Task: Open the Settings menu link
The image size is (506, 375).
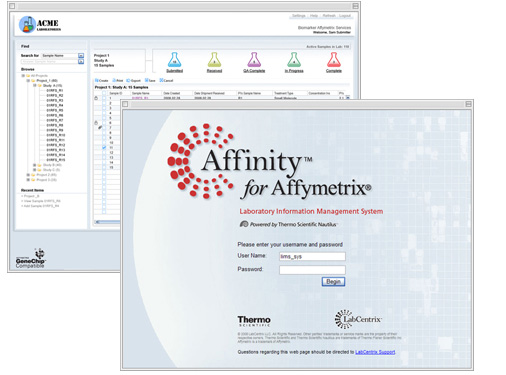Action: pyautogui.click(x=299, y=16)
